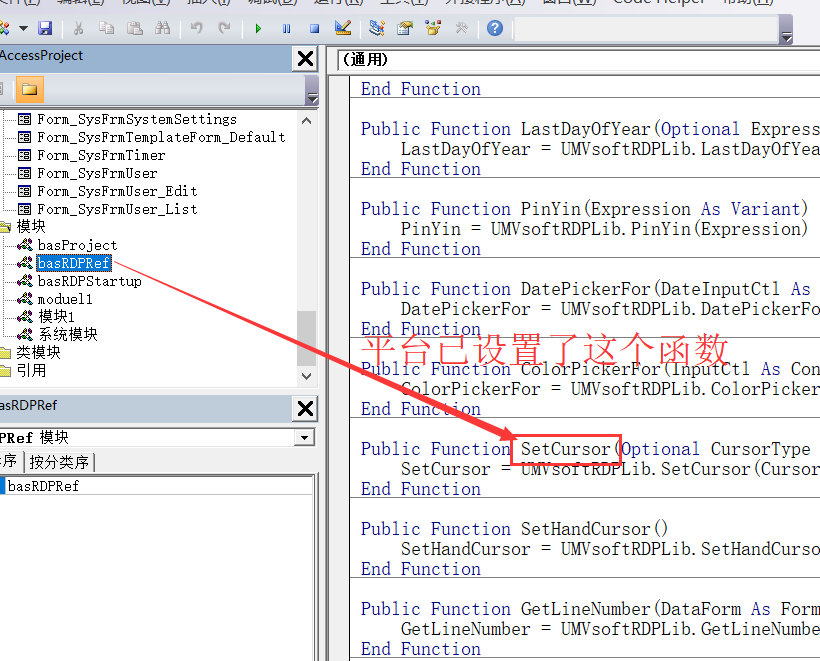Open Object Browser toolbar icon
This screenshot has width=820, height=661.
click(x=433, y=28)
